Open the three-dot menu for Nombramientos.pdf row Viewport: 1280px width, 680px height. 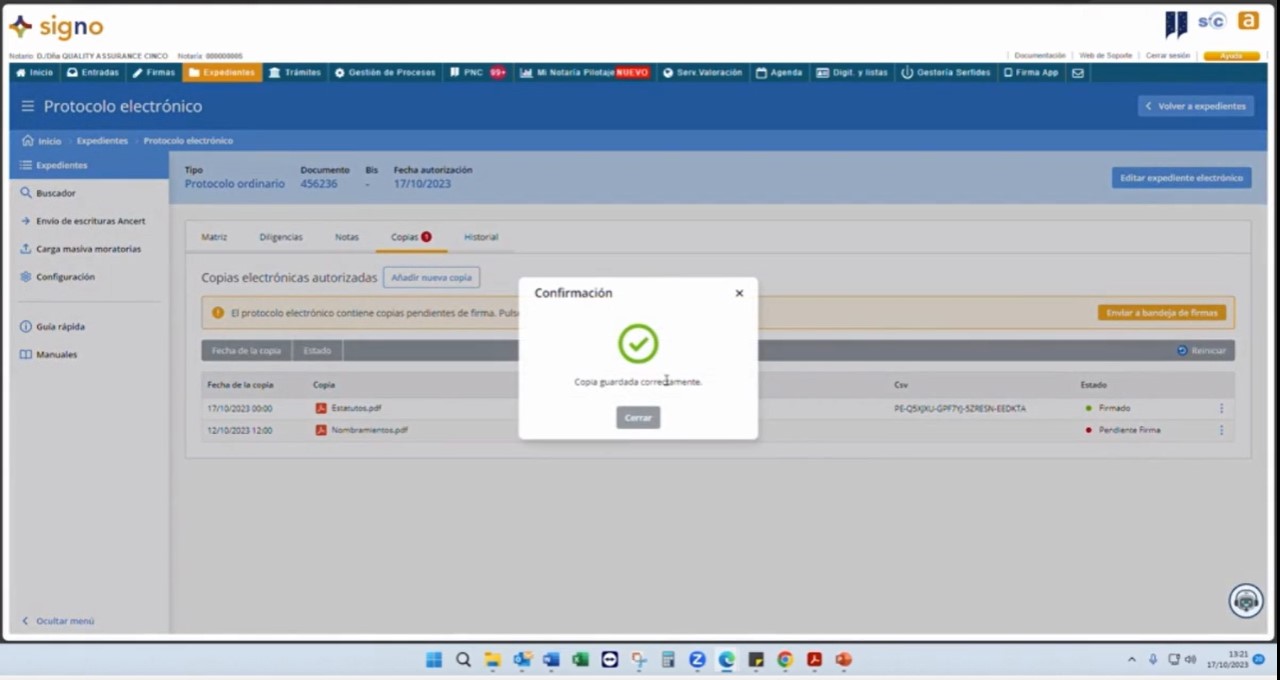click(x=1221, y=430)
